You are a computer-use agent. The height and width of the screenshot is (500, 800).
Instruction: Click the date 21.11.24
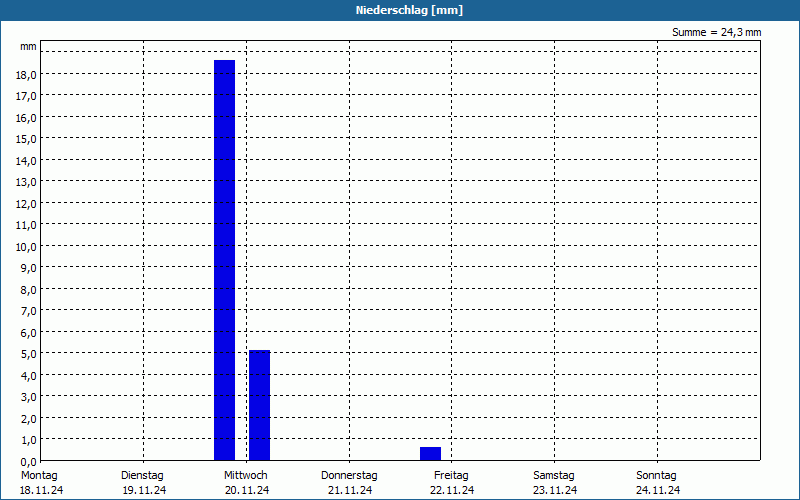pos(350,490)
